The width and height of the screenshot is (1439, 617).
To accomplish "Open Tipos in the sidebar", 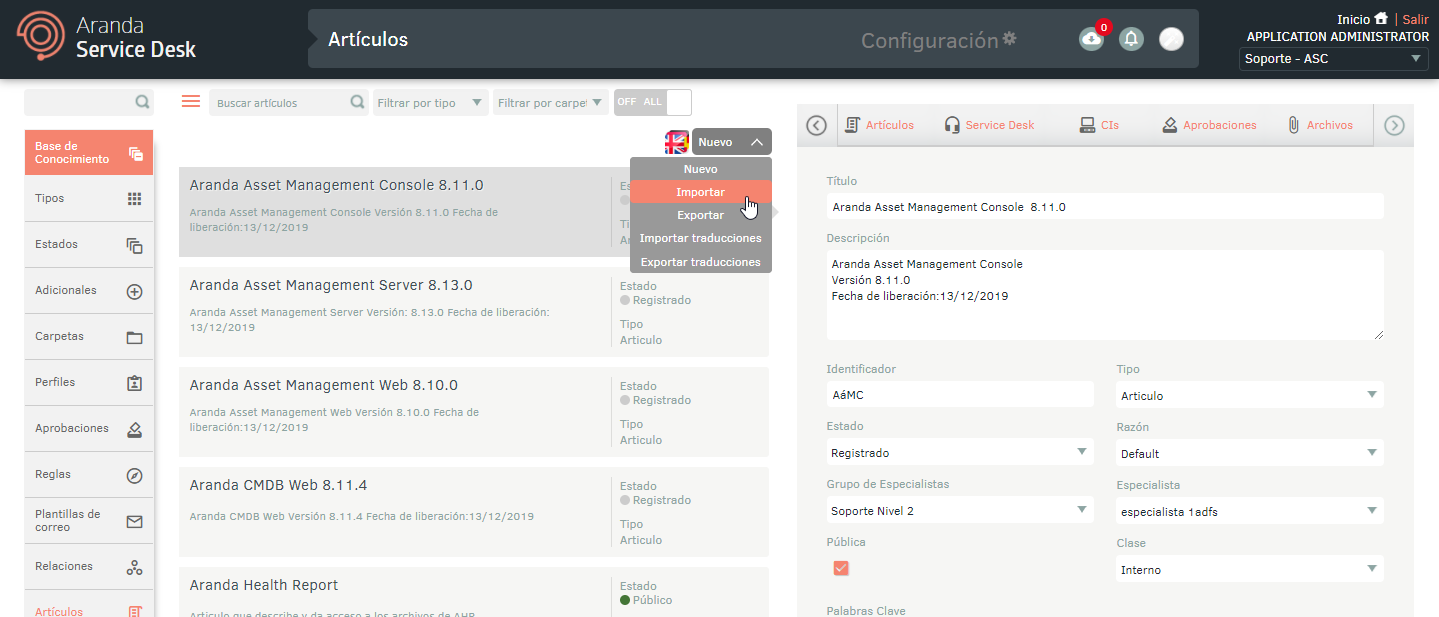I will 89,199.
